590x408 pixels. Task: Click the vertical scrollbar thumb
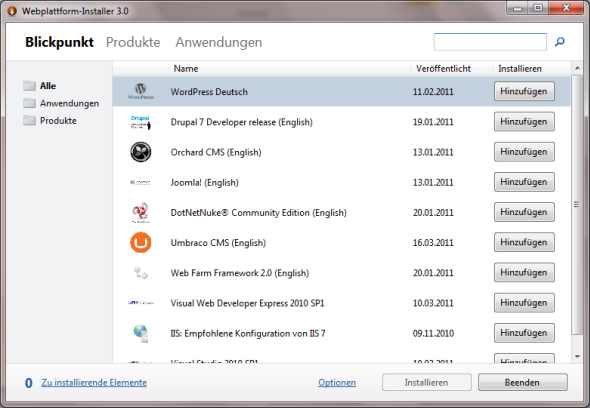(x=577, y=204)
